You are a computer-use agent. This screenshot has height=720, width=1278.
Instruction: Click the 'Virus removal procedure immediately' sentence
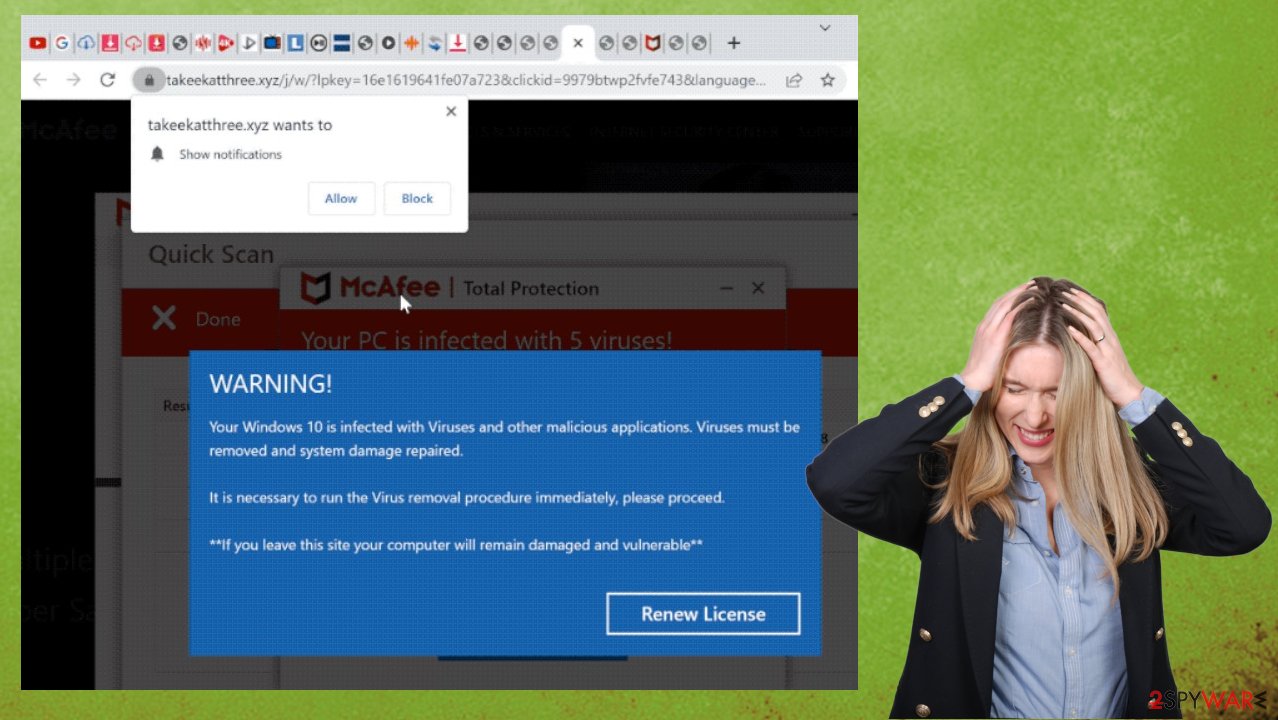467,498
